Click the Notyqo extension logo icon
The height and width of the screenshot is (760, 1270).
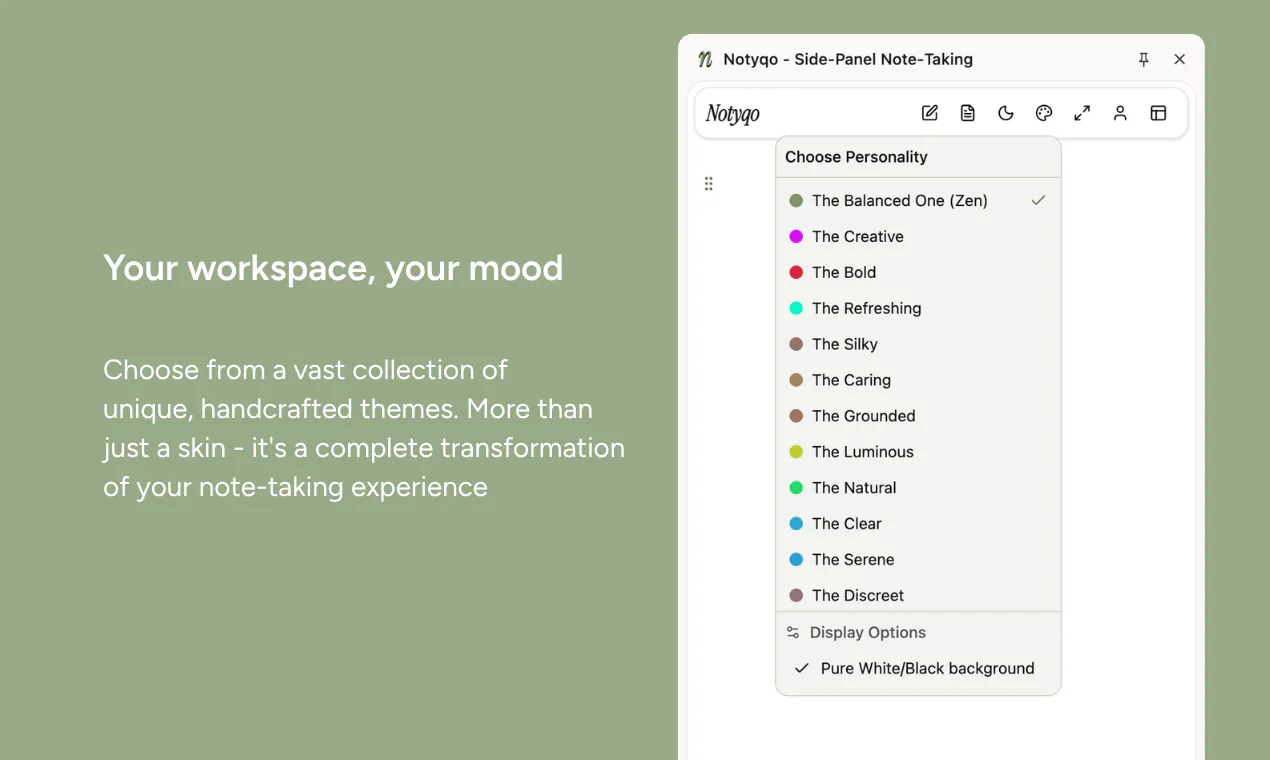click(705, 59)
